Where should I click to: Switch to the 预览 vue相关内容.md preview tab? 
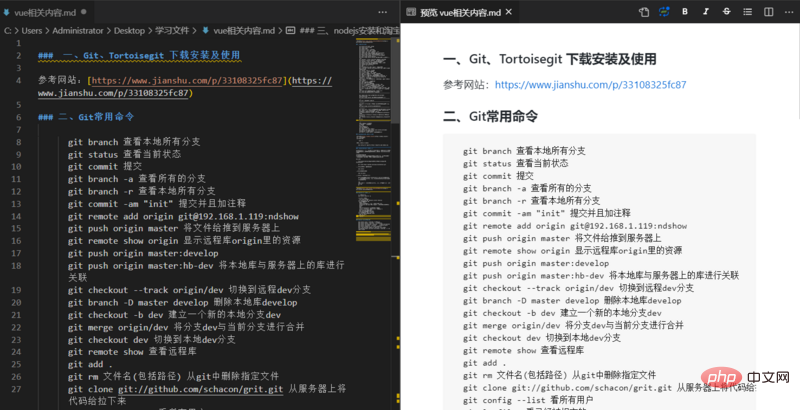(x=459, y=12)
